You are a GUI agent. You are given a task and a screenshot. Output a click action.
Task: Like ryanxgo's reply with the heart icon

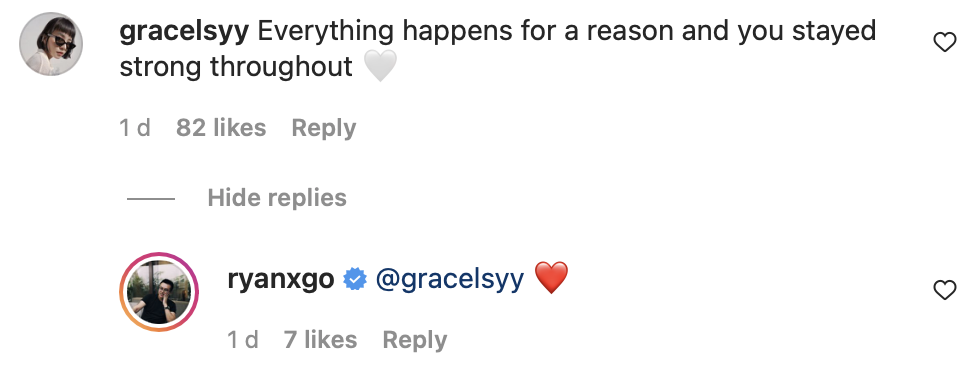pos(945,290)
